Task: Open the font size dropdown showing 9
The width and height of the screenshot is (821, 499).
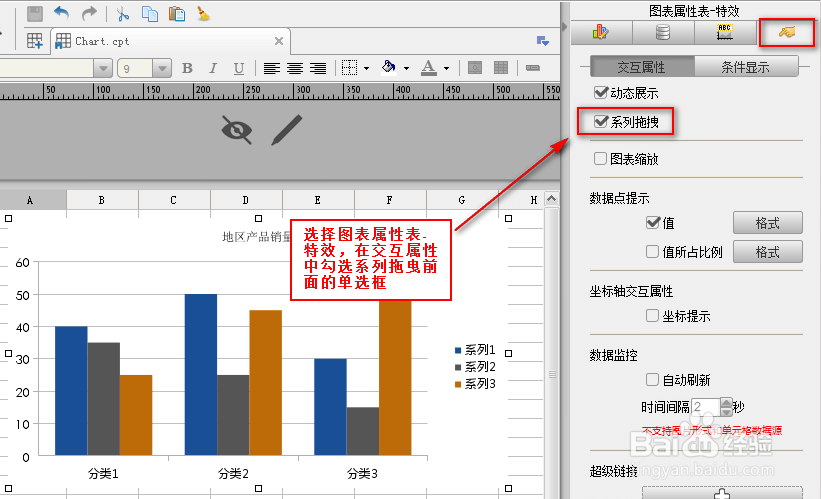Action: pyautogui.click(x=162, y=68)
